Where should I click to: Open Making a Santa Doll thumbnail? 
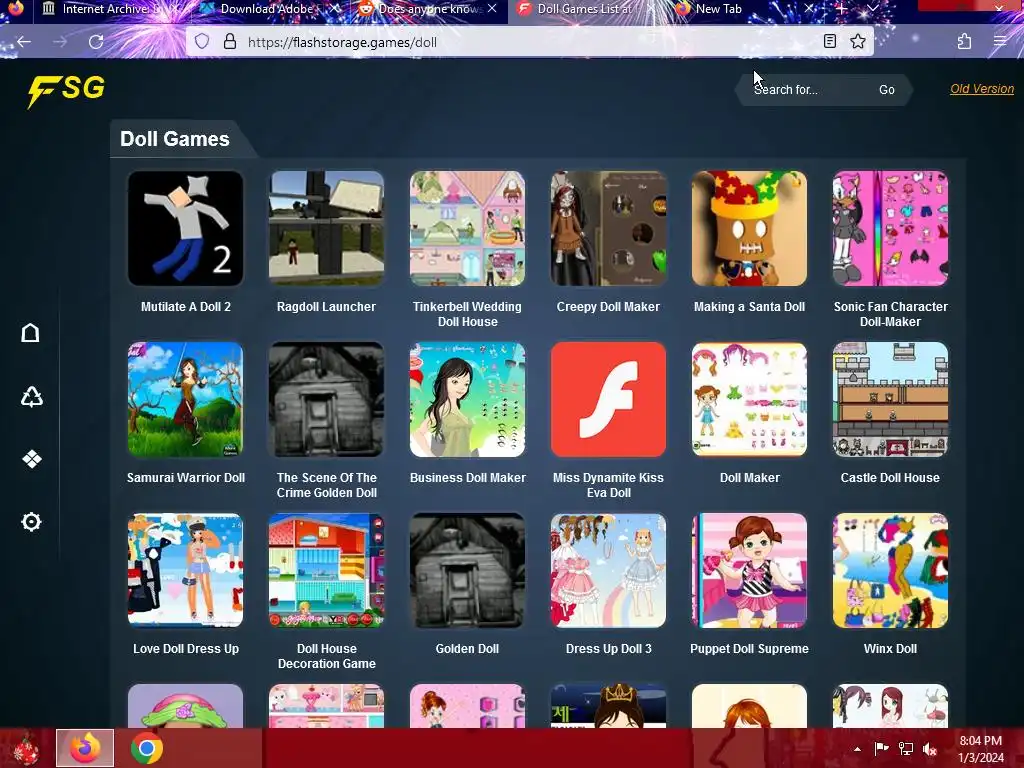point(750,229)
